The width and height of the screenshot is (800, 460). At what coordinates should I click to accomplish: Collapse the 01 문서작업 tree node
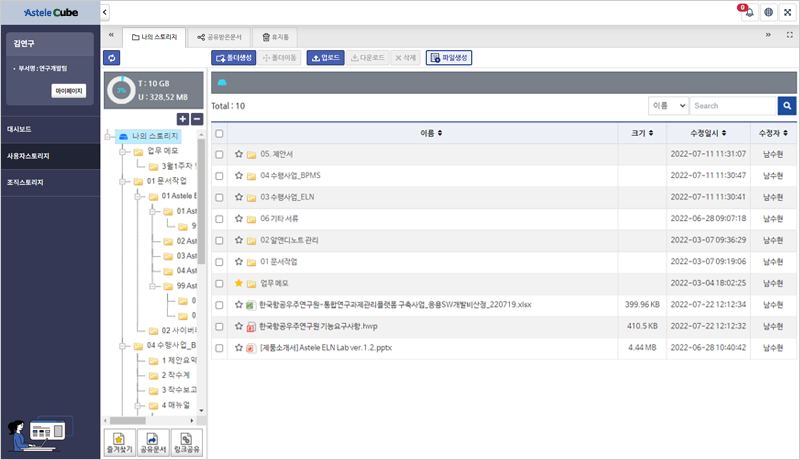(x=123, y=181)
